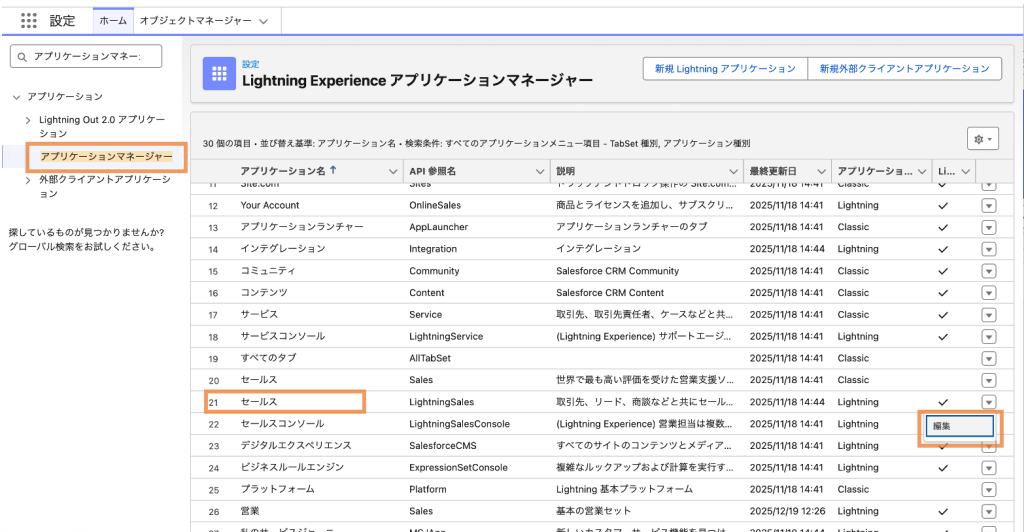Click the search magnifier icon in Quick Find
This screenshot has height=532, width=1024.
click(x=22, y=57)
